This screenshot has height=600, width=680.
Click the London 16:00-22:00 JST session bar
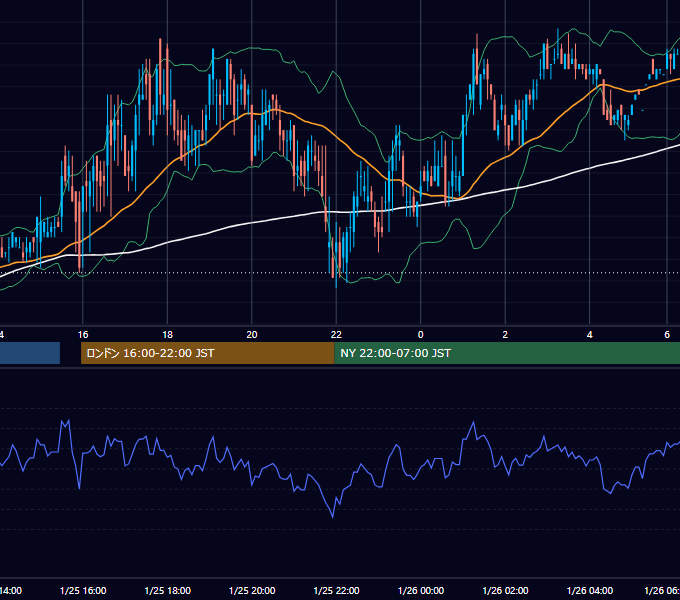coord(208,353)
